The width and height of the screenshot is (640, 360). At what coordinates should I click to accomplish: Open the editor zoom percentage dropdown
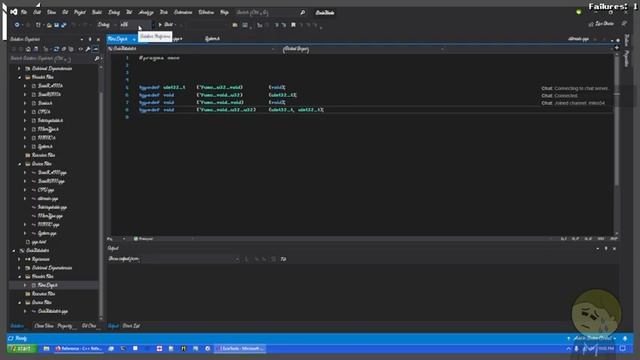[x=117, y=239]
